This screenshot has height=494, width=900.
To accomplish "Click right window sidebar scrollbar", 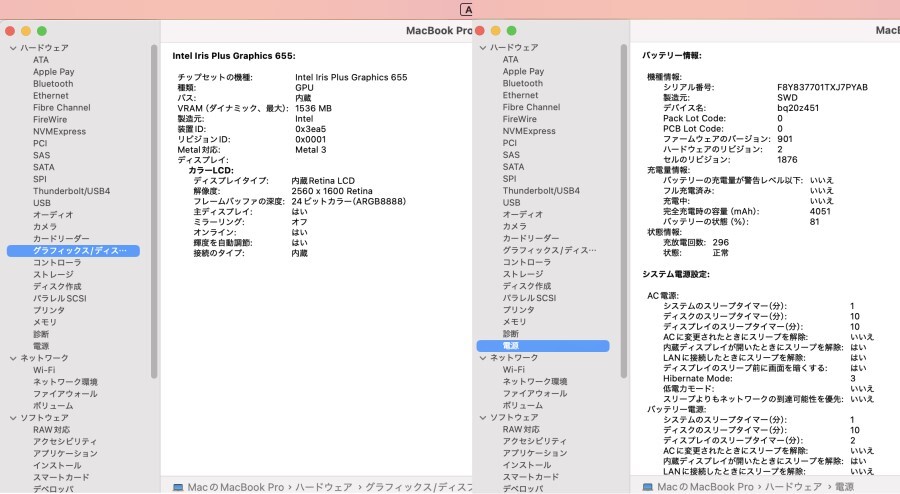I will [x=623, y=211].
